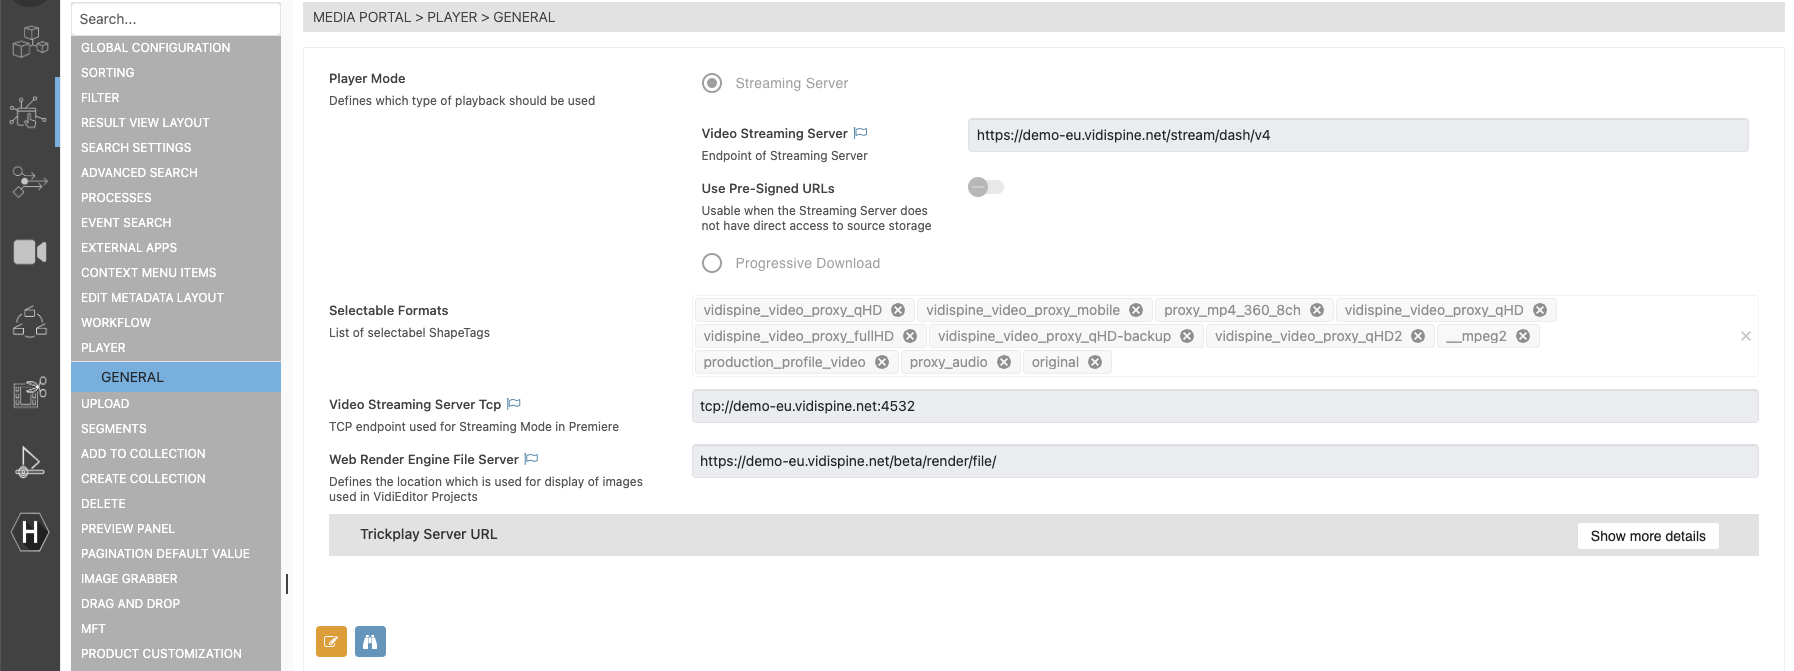Open the WORKFLOW sidebar section
1794x671 pixels.
click(116, 323)
